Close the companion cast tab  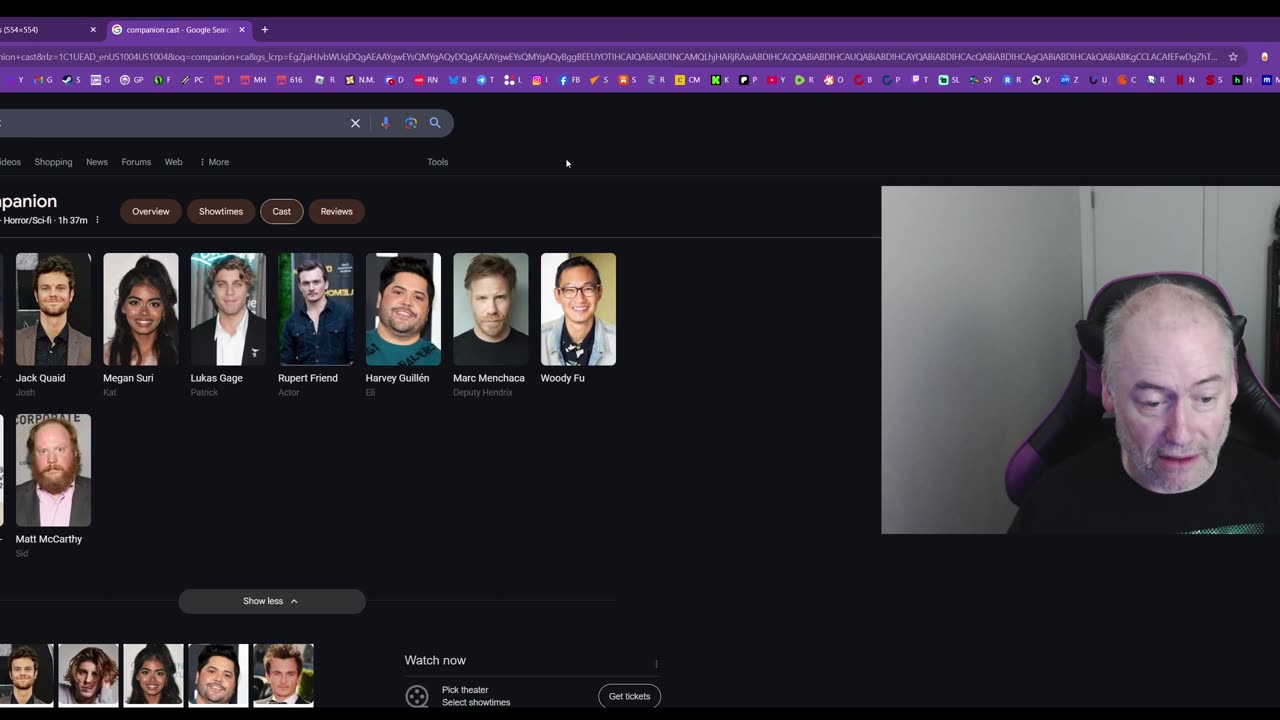point(242,30)
